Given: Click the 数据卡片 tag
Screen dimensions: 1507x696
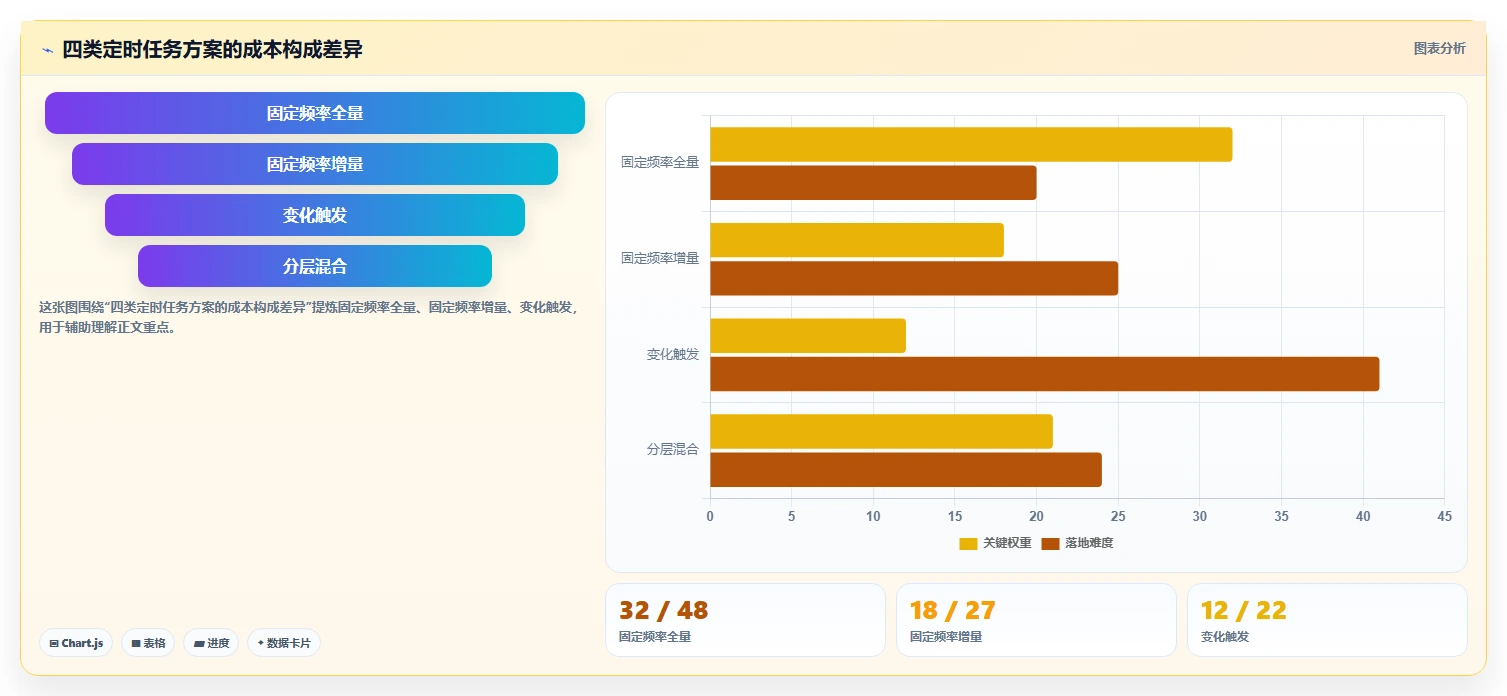Looking at the screenshot, I should click(284, 643).
